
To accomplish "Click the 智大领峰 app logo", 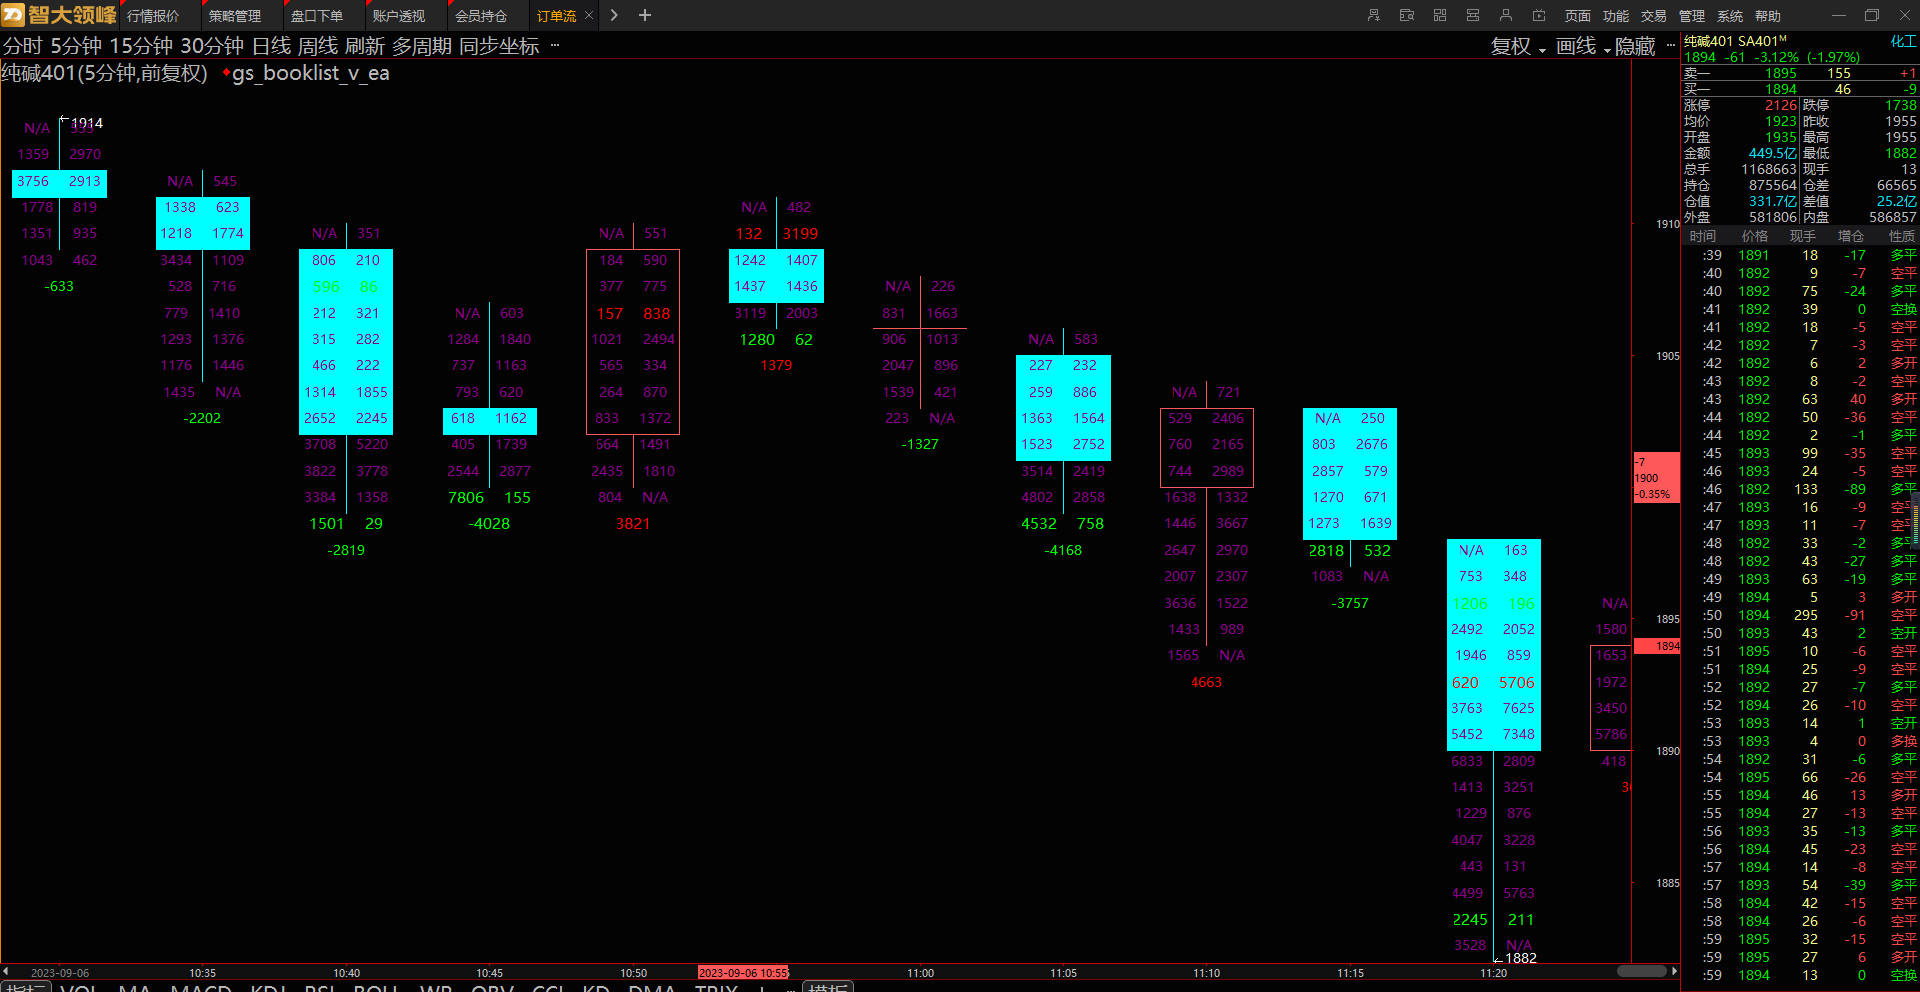I will tap(59, 15).
